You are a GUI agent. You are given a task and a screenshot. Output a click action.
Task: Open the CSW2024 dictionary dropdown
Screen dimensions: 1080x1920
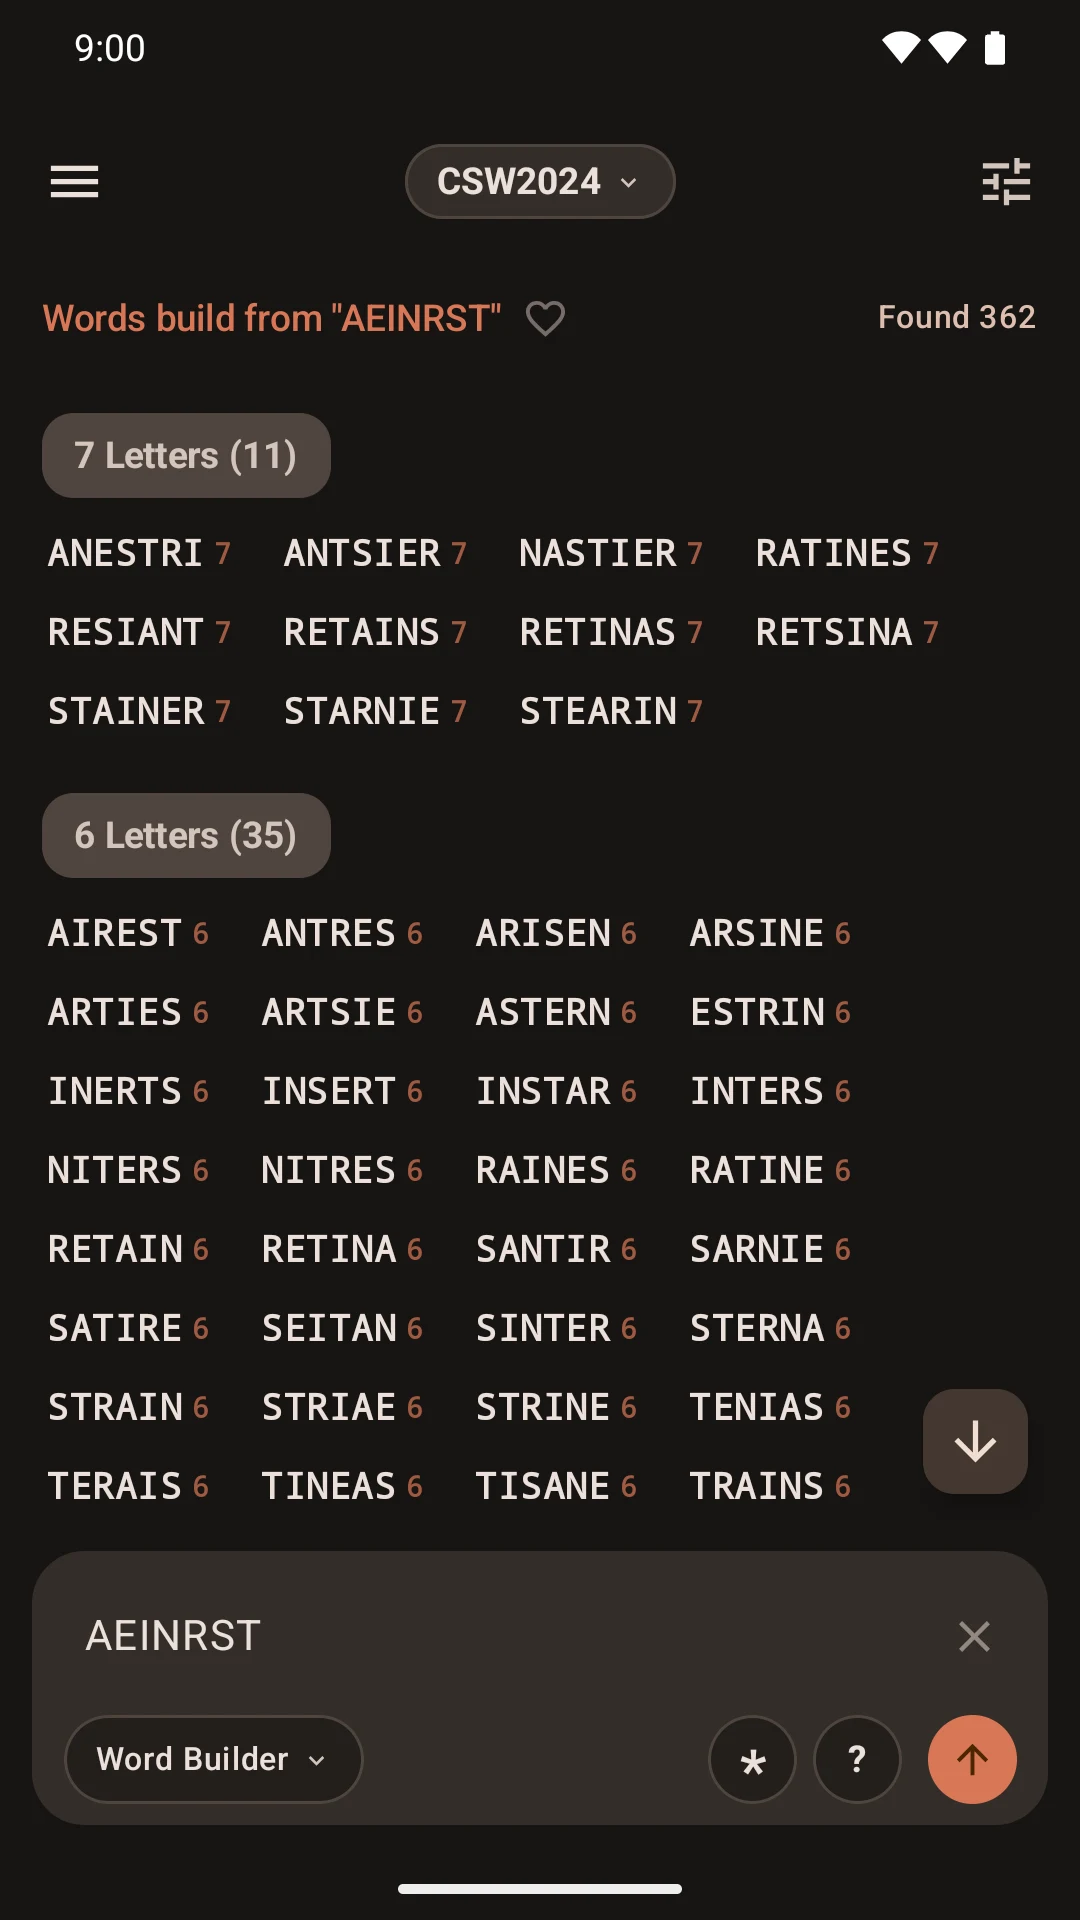tap(540, 182)
